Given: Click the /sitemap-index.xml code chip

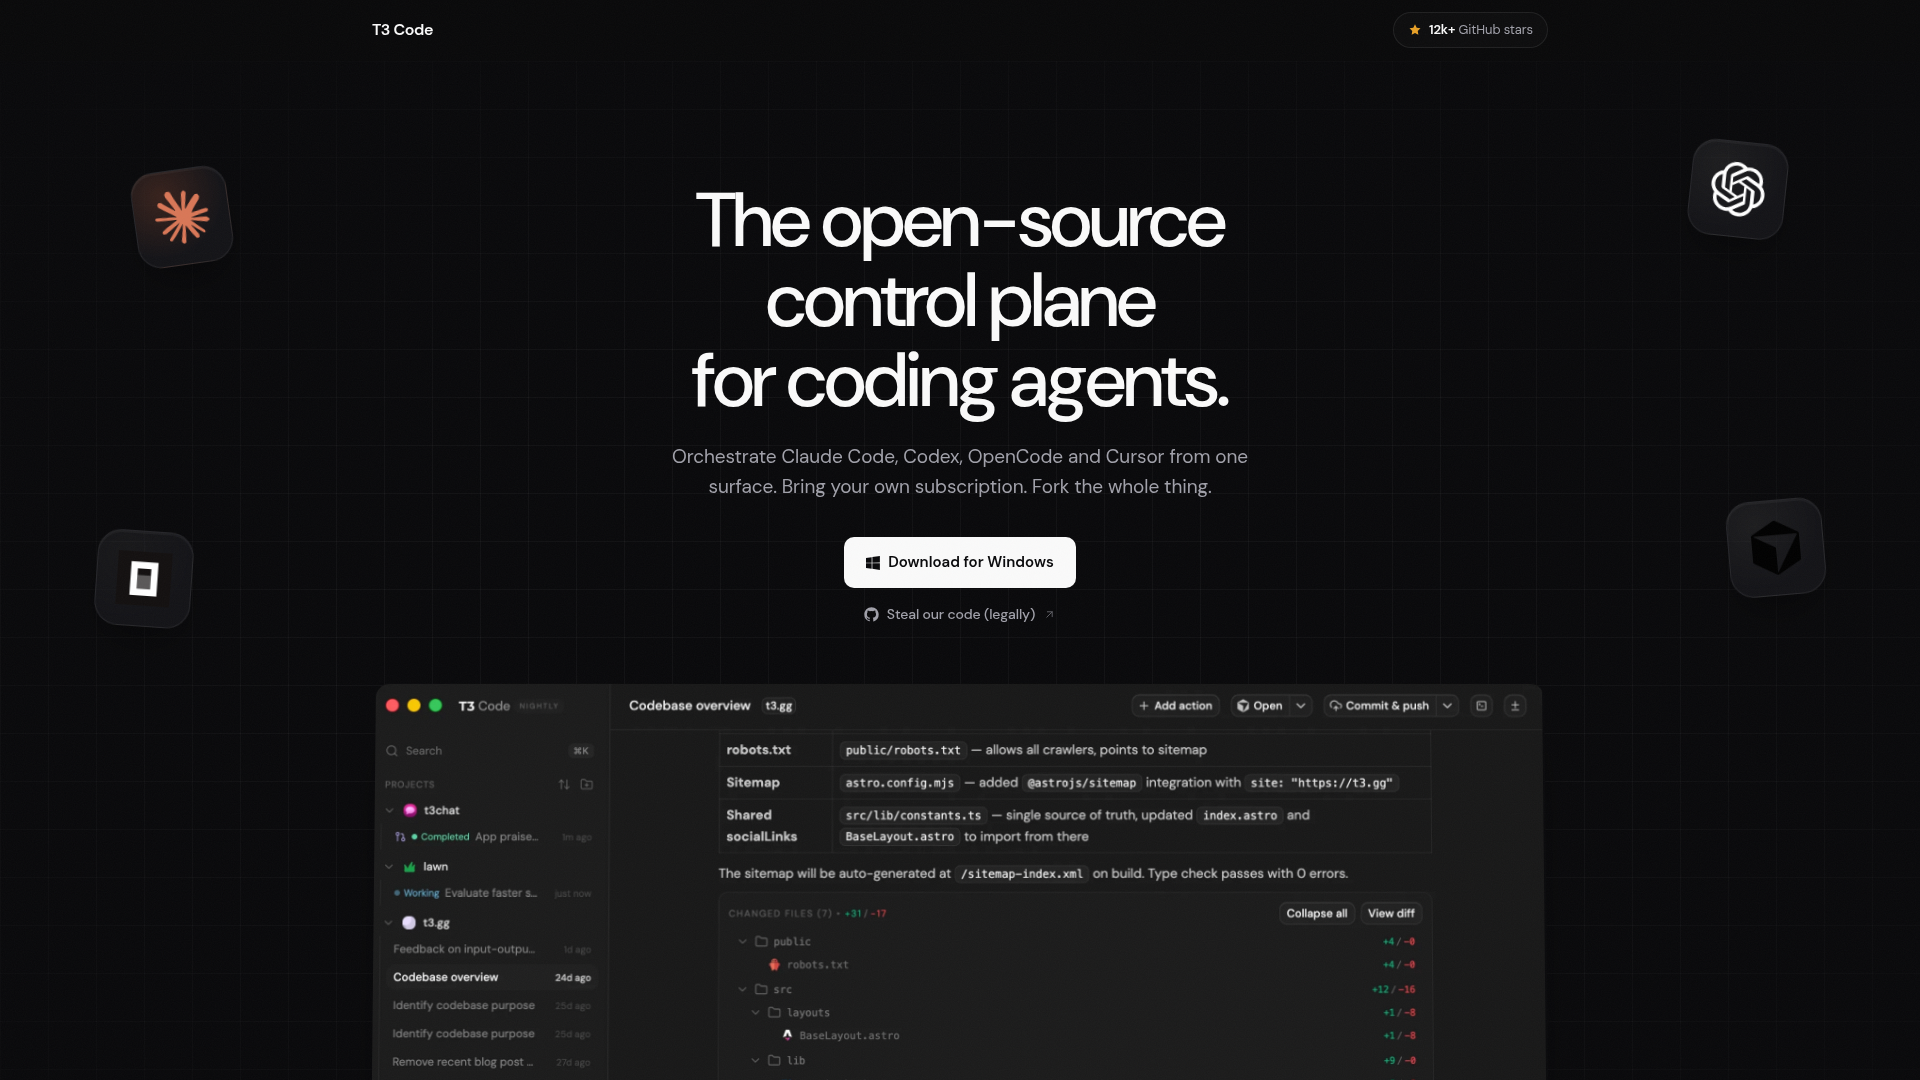Looking at the screenshot, I should (1022, 874).
